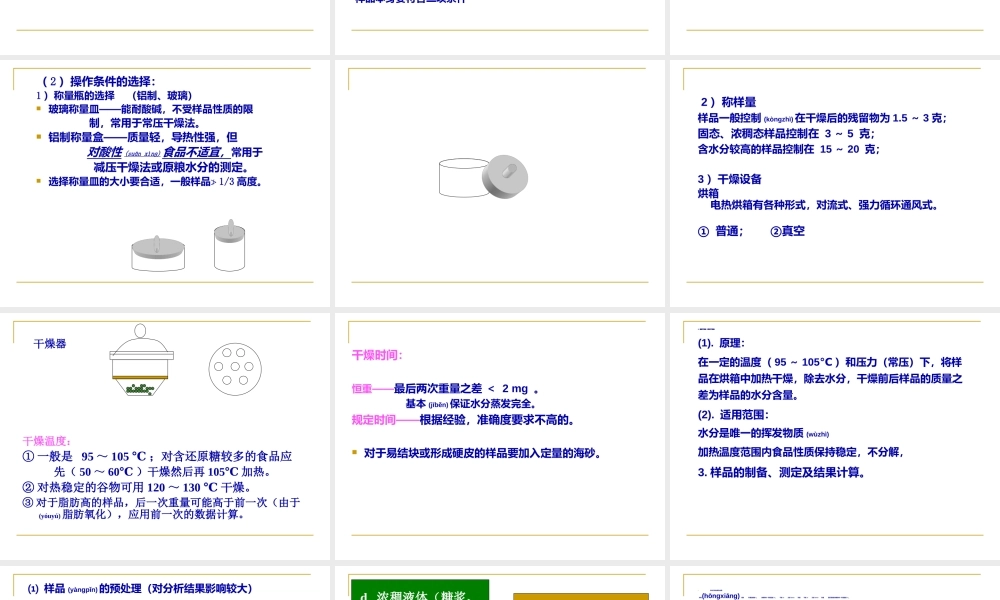Viewport: 1000px width, 600px height.
Task: Click the bullet marker before 铝制称量盒 line
Action: (39, 137)
